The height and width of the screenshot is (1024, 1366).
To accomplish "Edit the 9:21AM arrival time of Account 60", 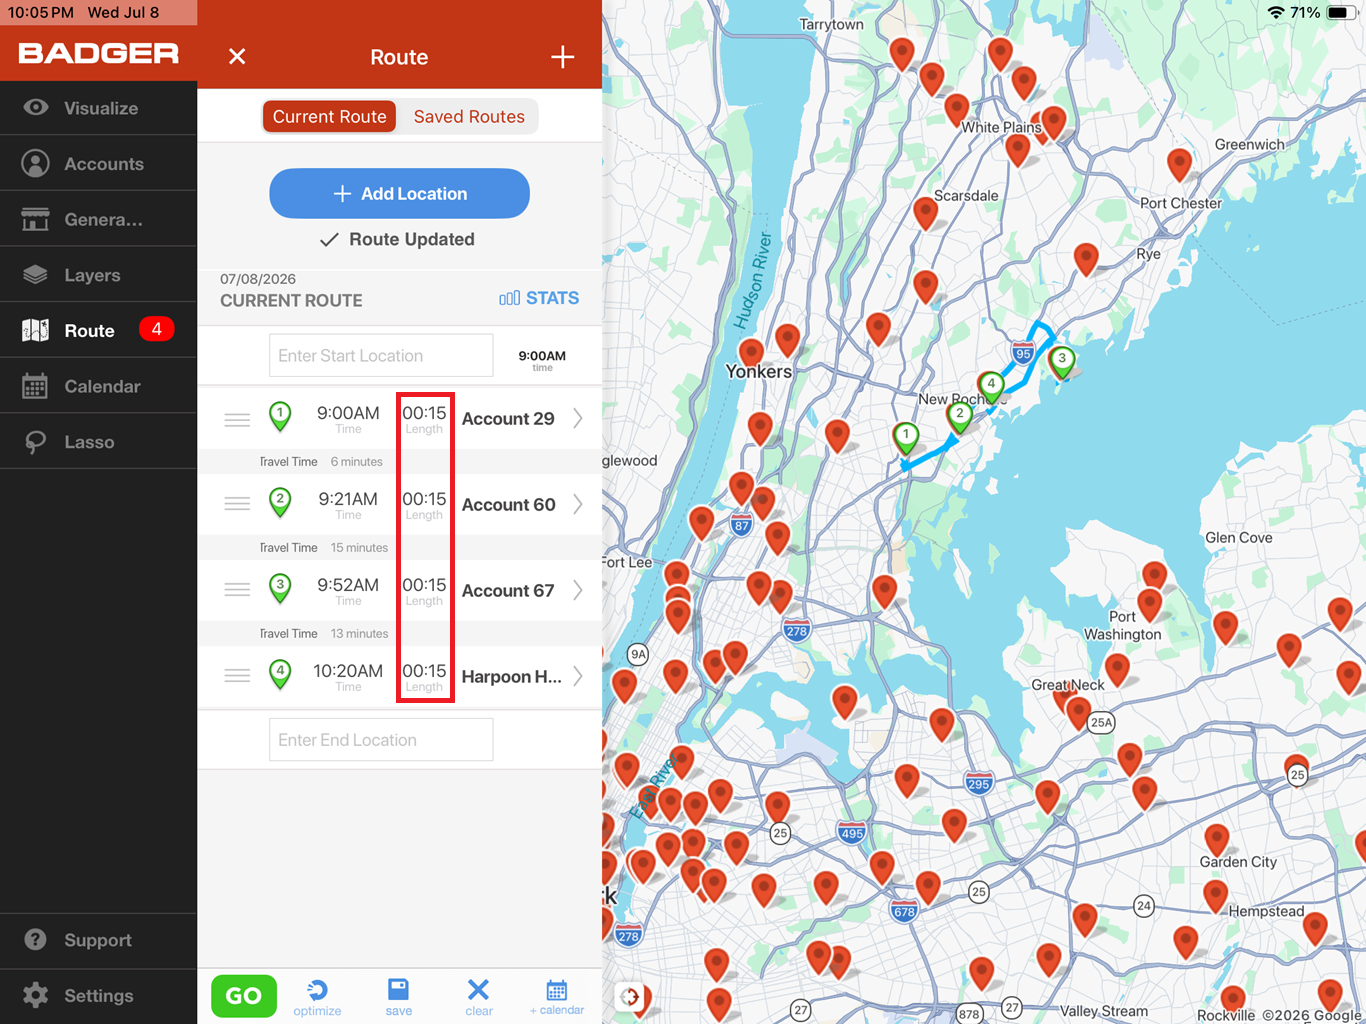I will pyautogui.click(x=348, y=504).
